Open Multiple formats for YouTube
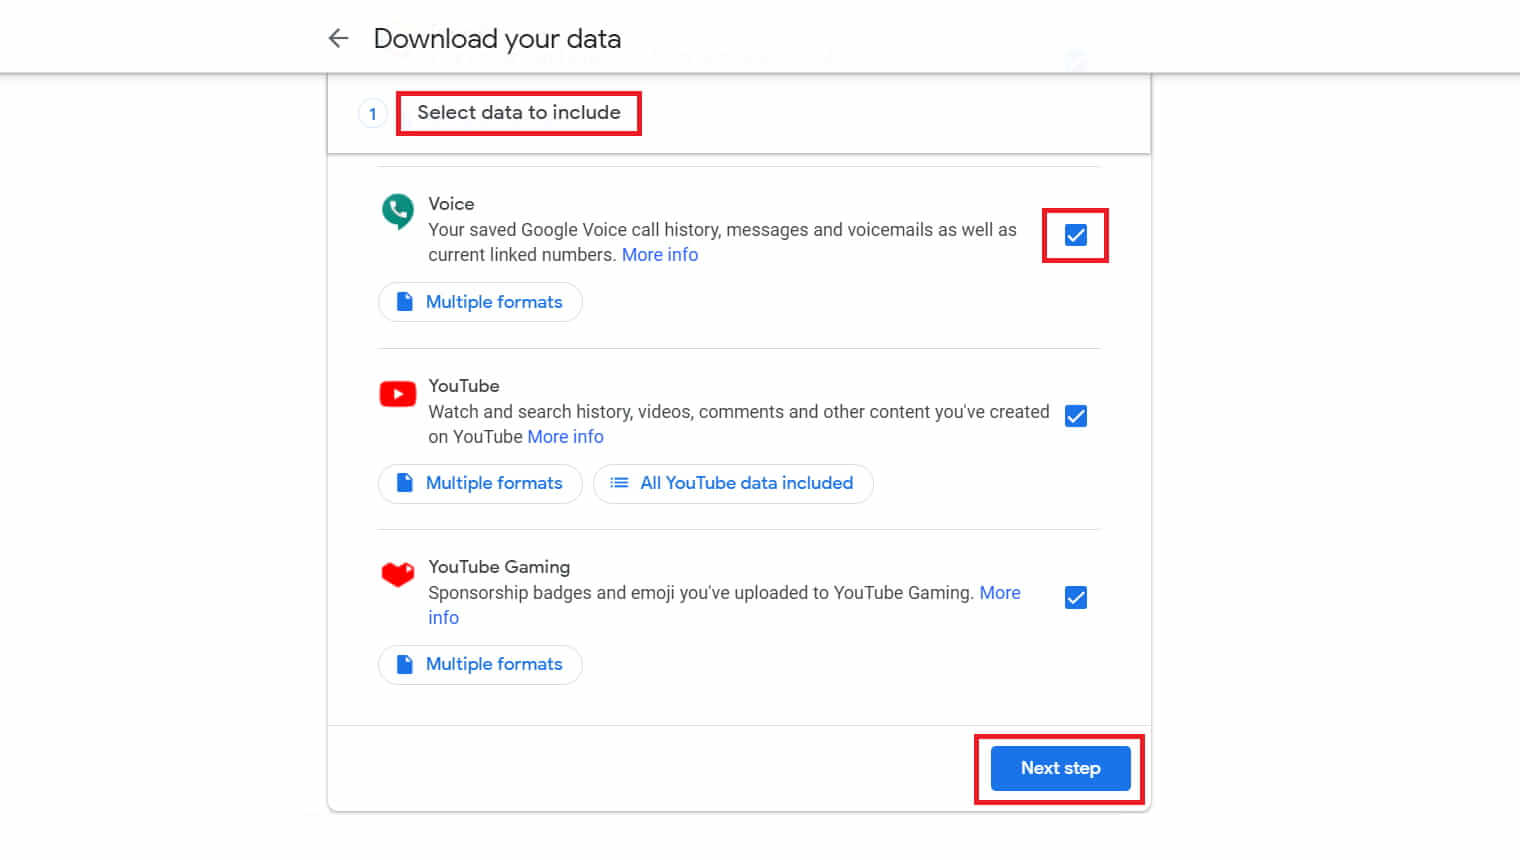 pos(480,483)
